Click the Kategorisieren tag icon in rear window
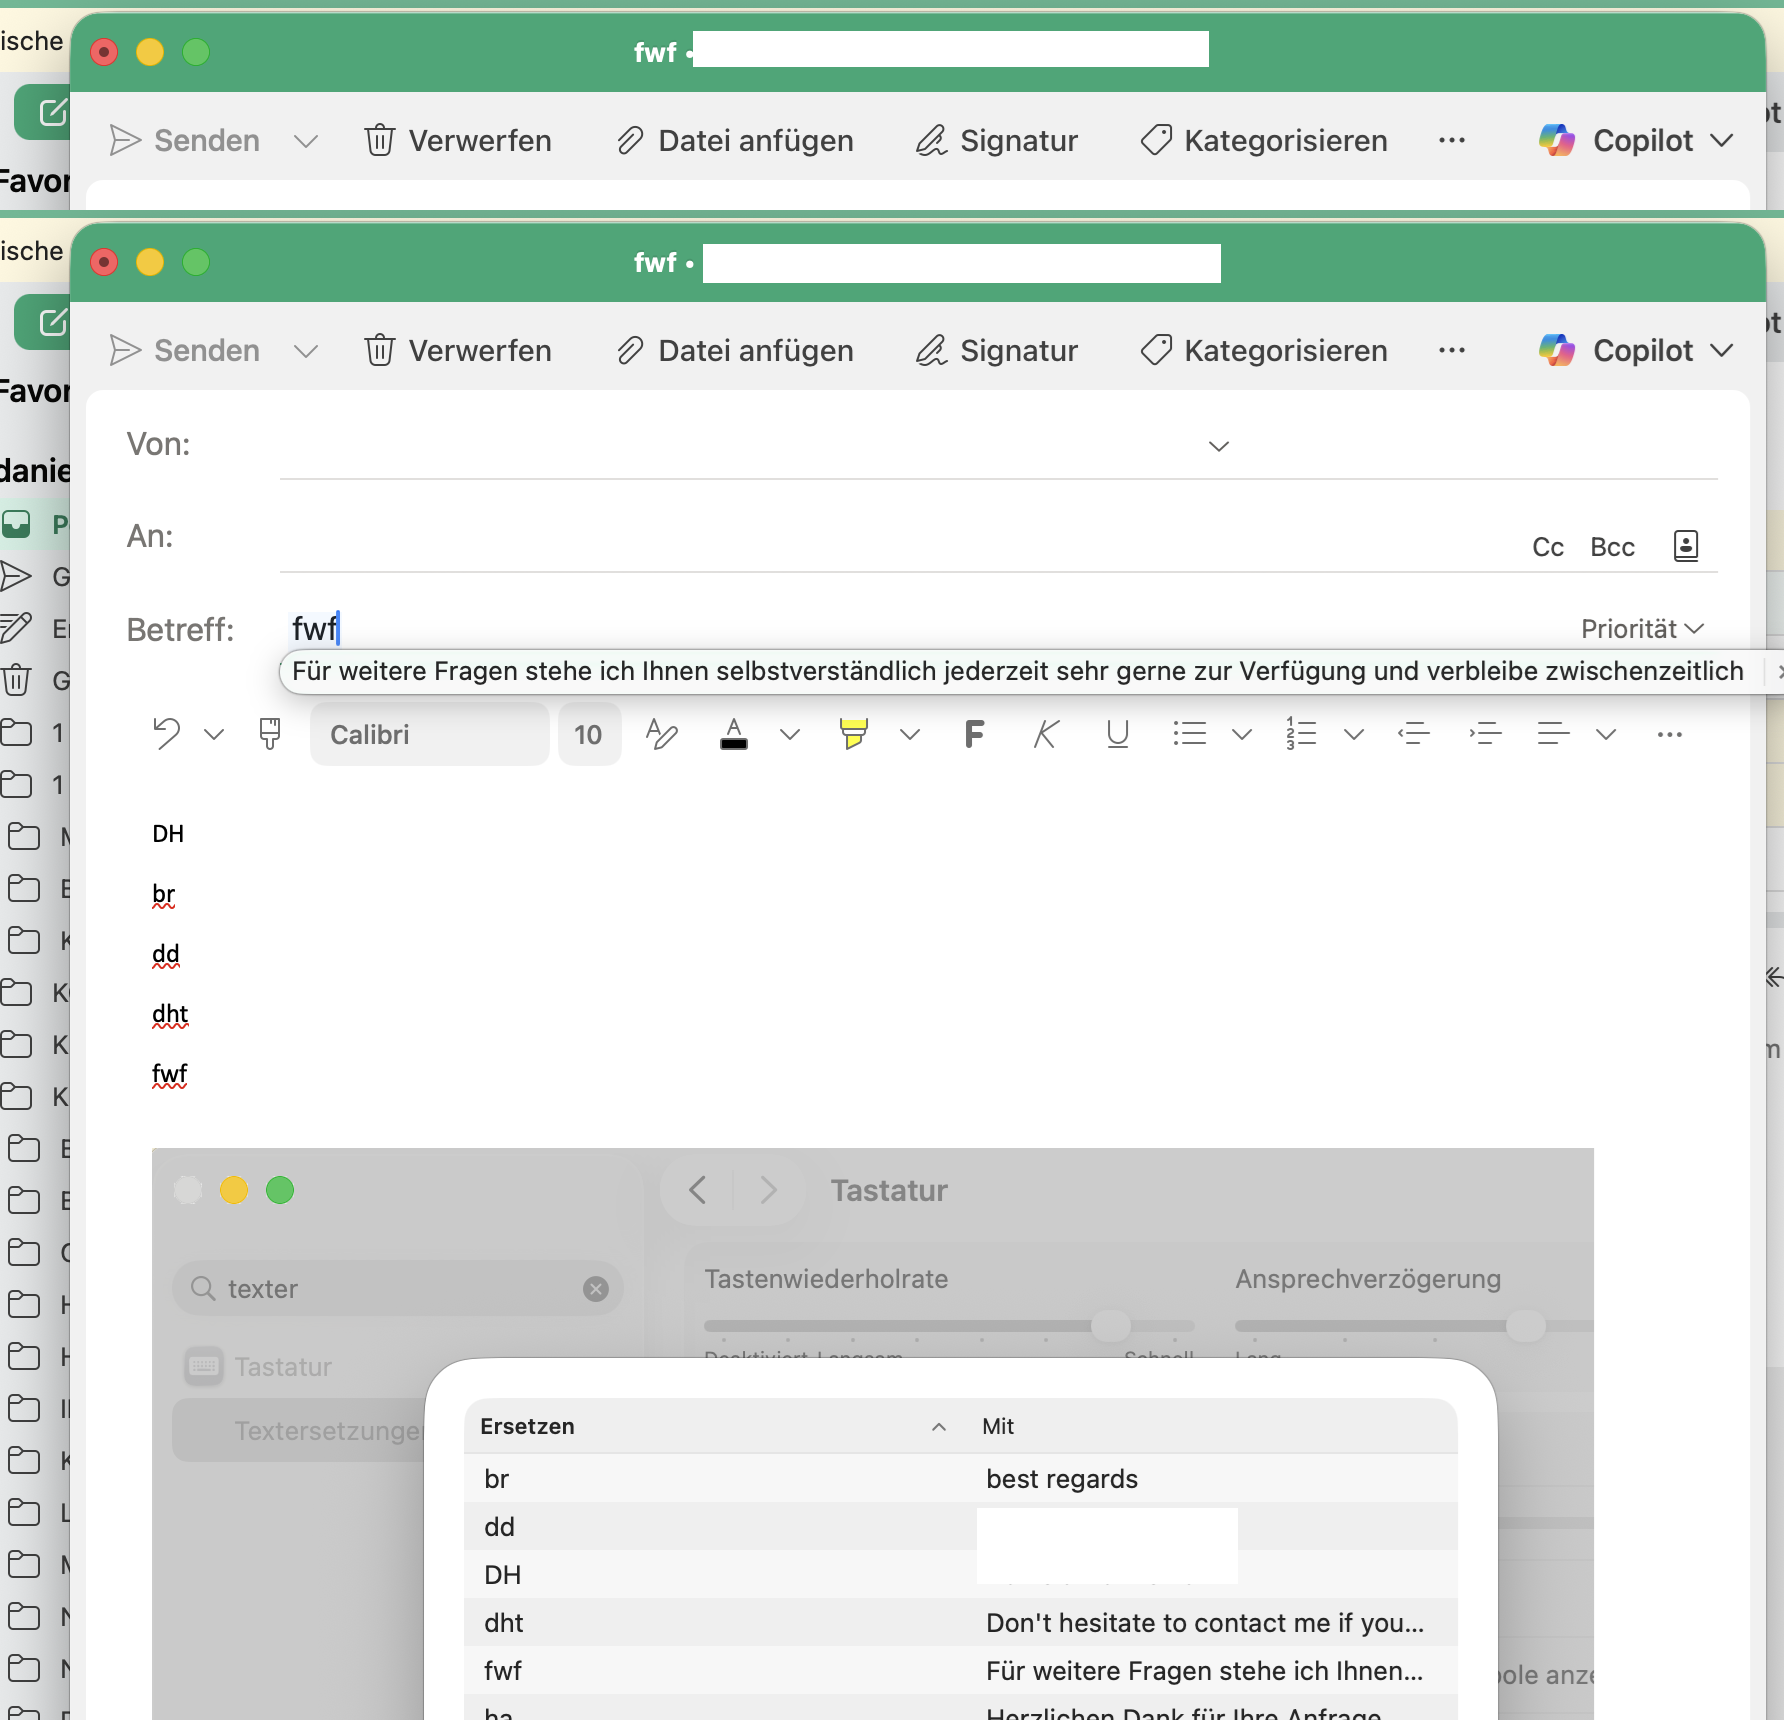 coord(1156,141)
